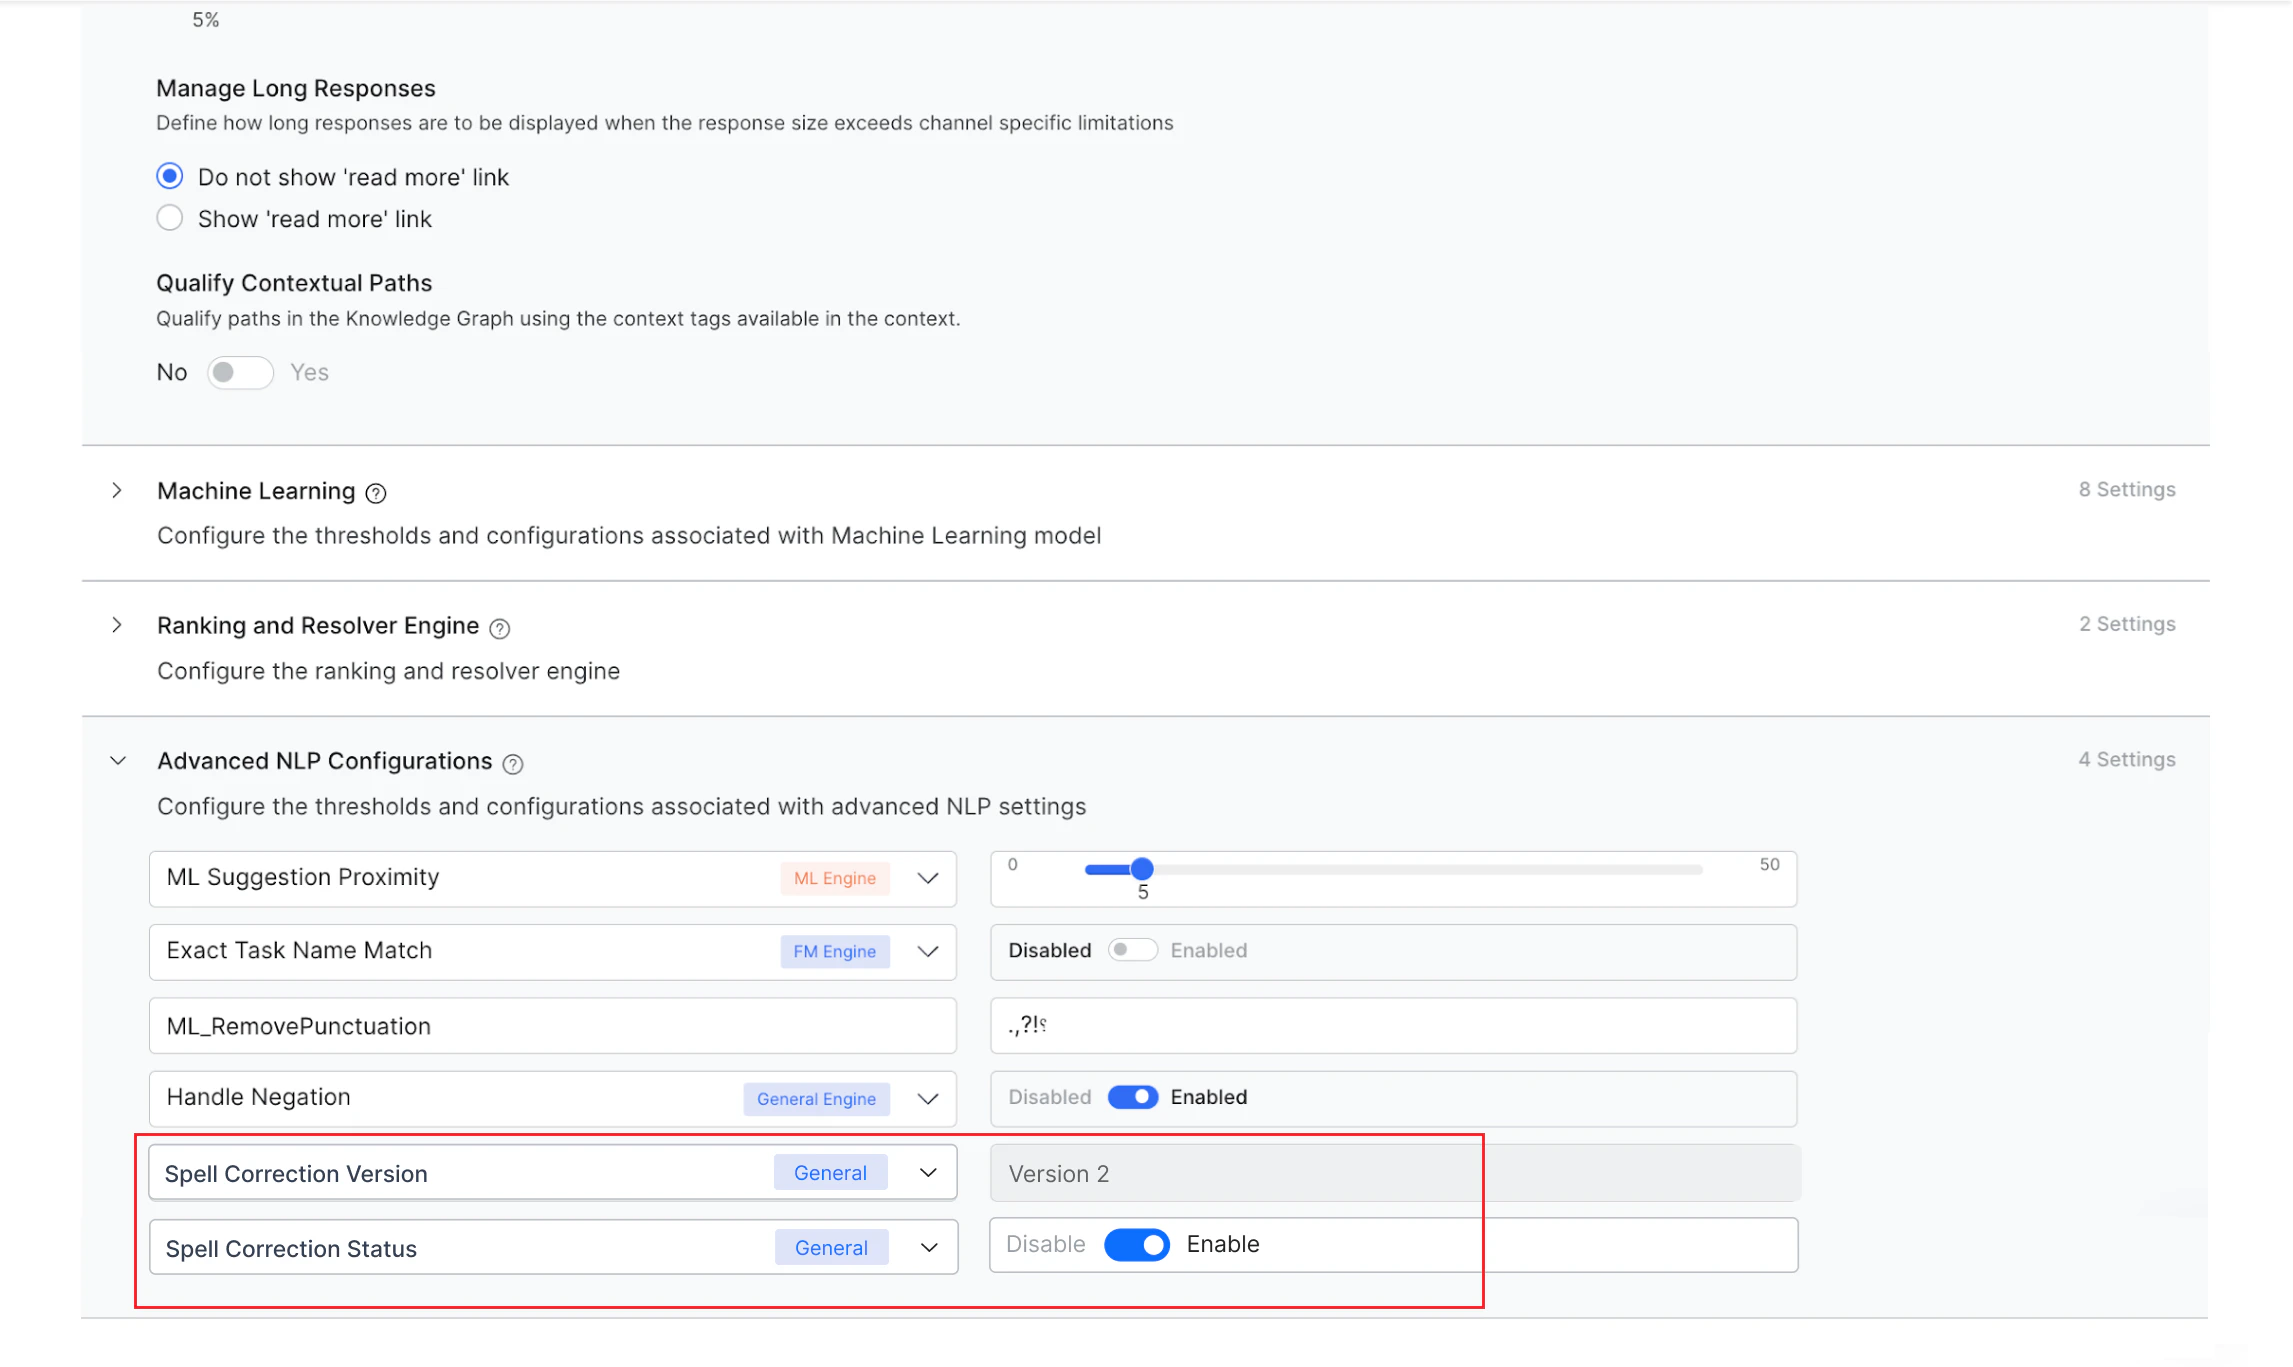Toggle Qualify Contextual Paths to Yes
2293x1367 pixels.
[240, 372]
